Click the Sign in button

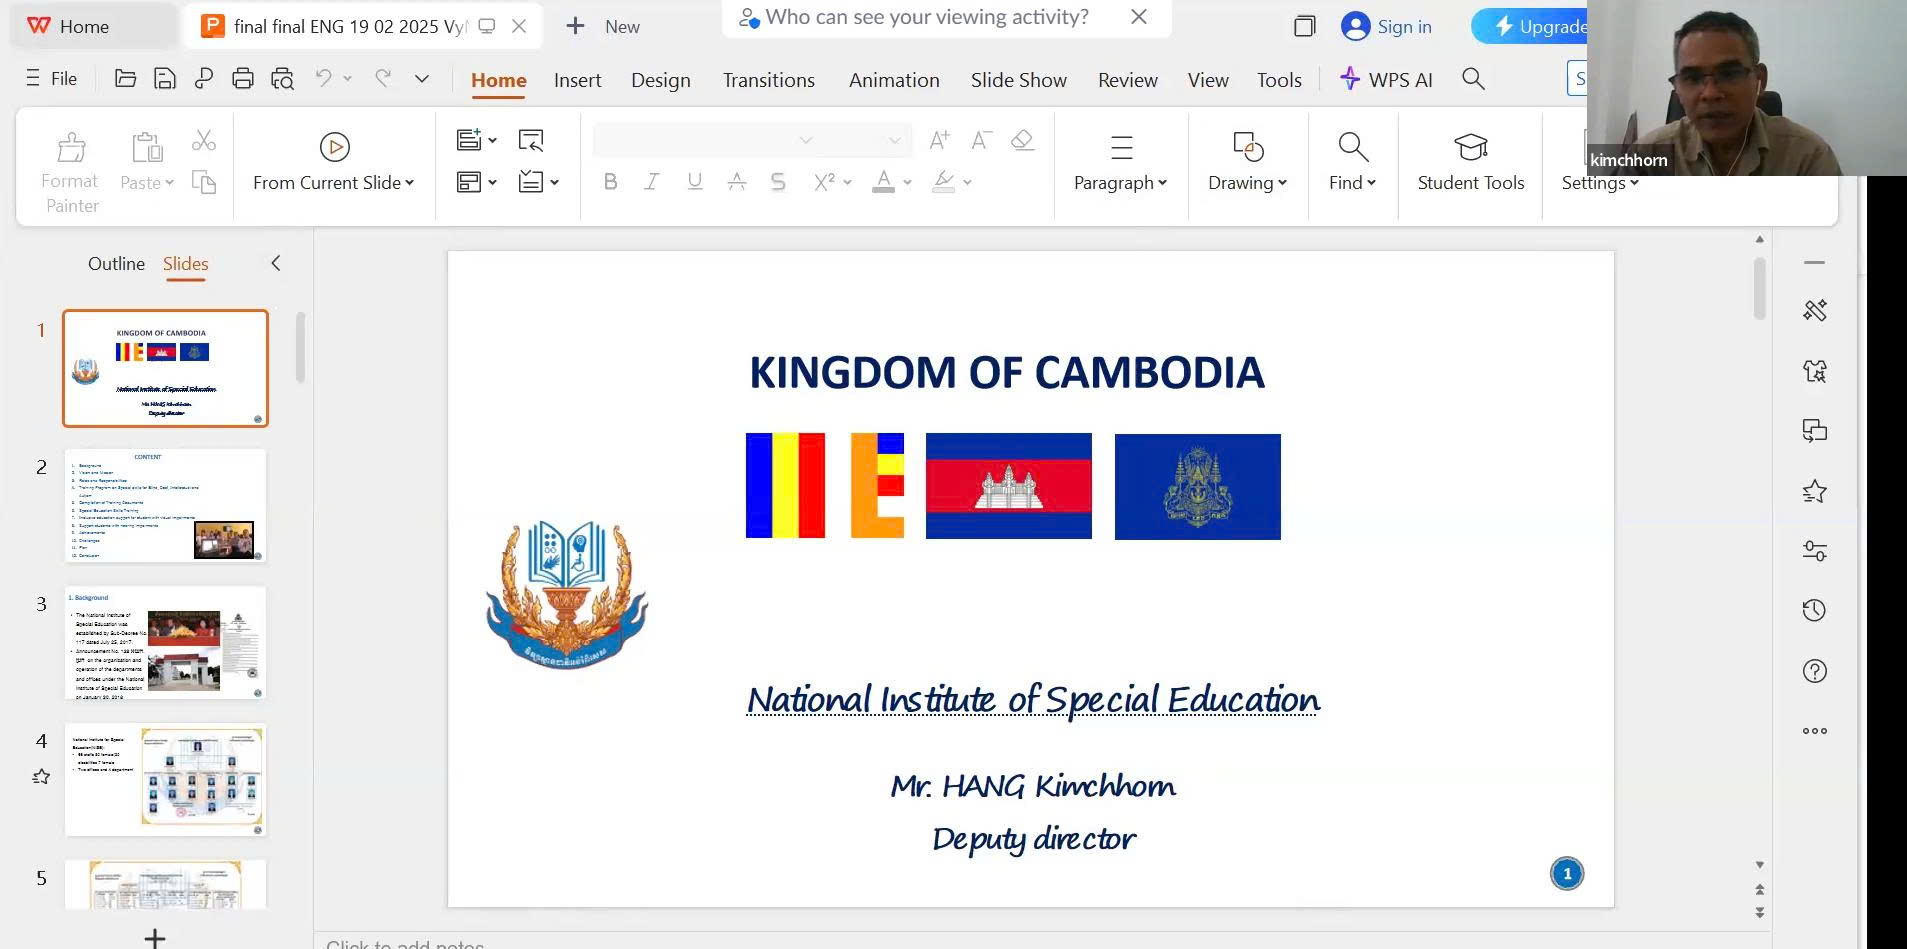click(1387, 27)
